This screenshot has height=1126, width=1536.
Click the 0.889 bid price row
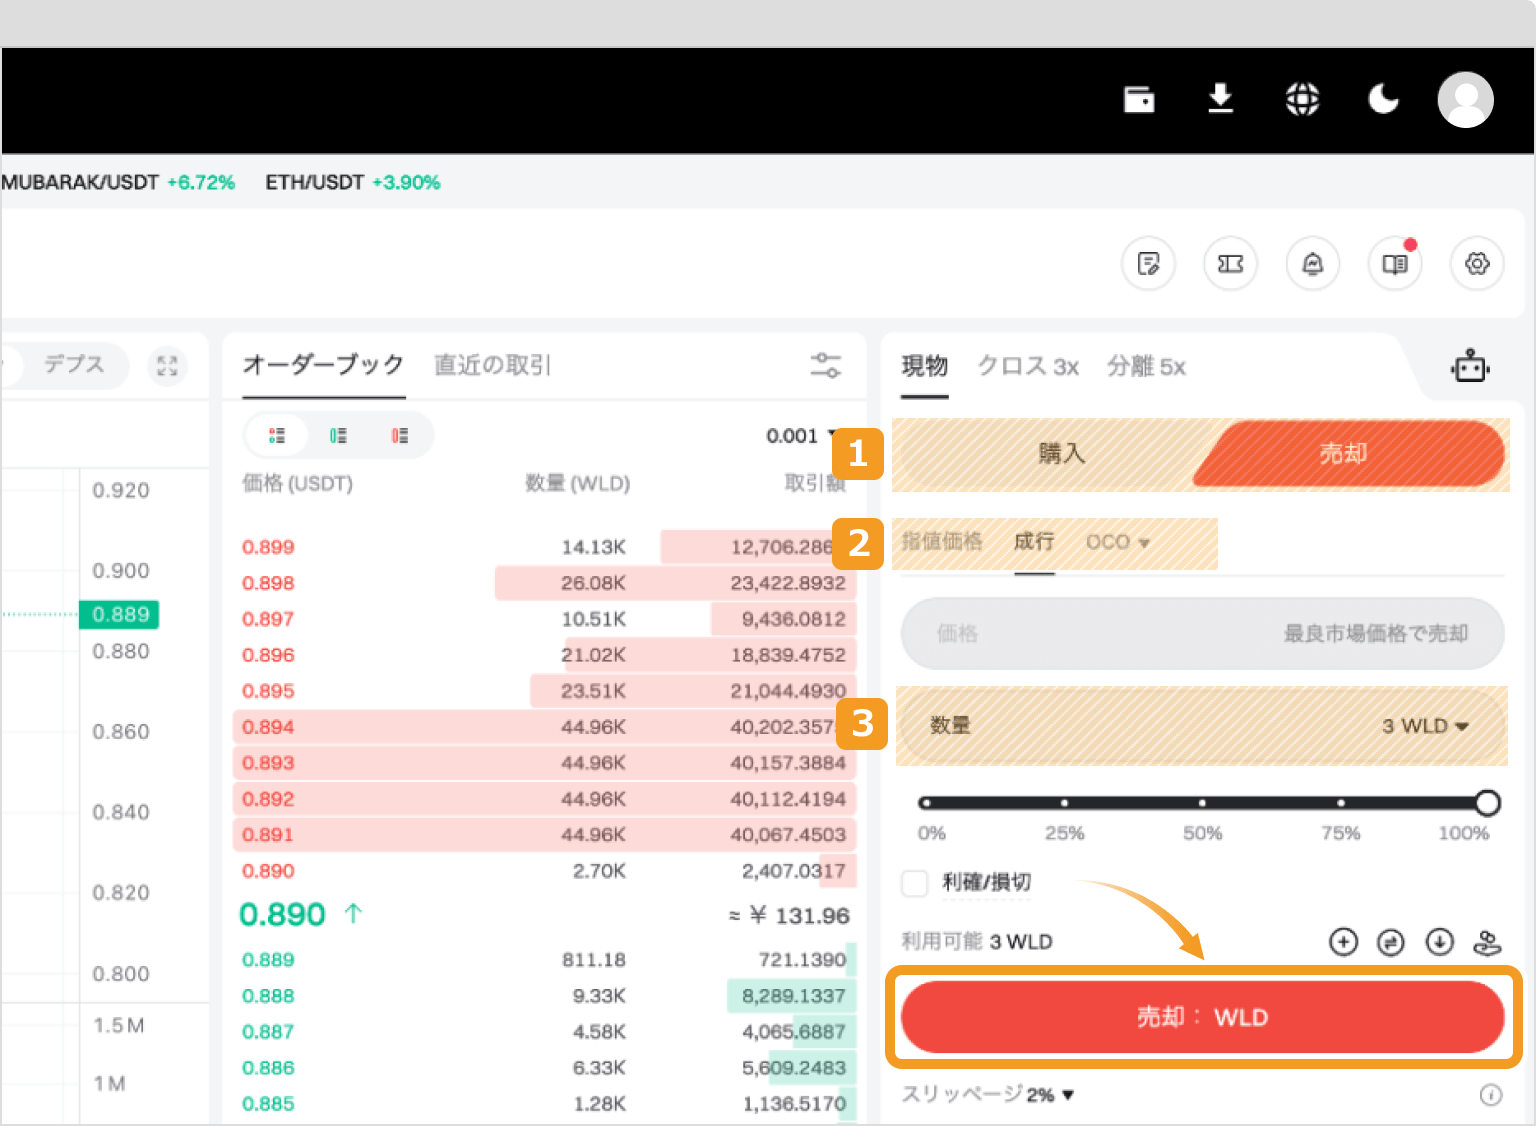click(x=545, y=960)
